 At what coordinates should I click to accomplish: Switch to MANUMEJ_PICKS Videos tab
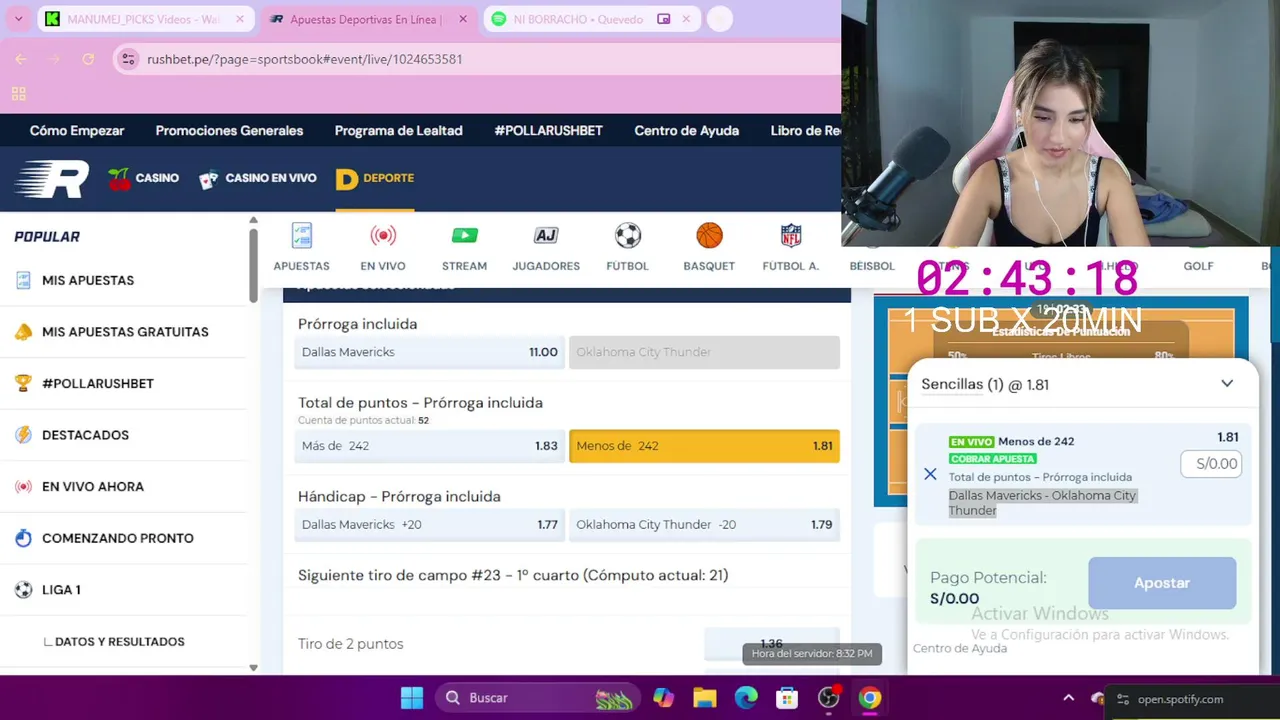(145, 19)
